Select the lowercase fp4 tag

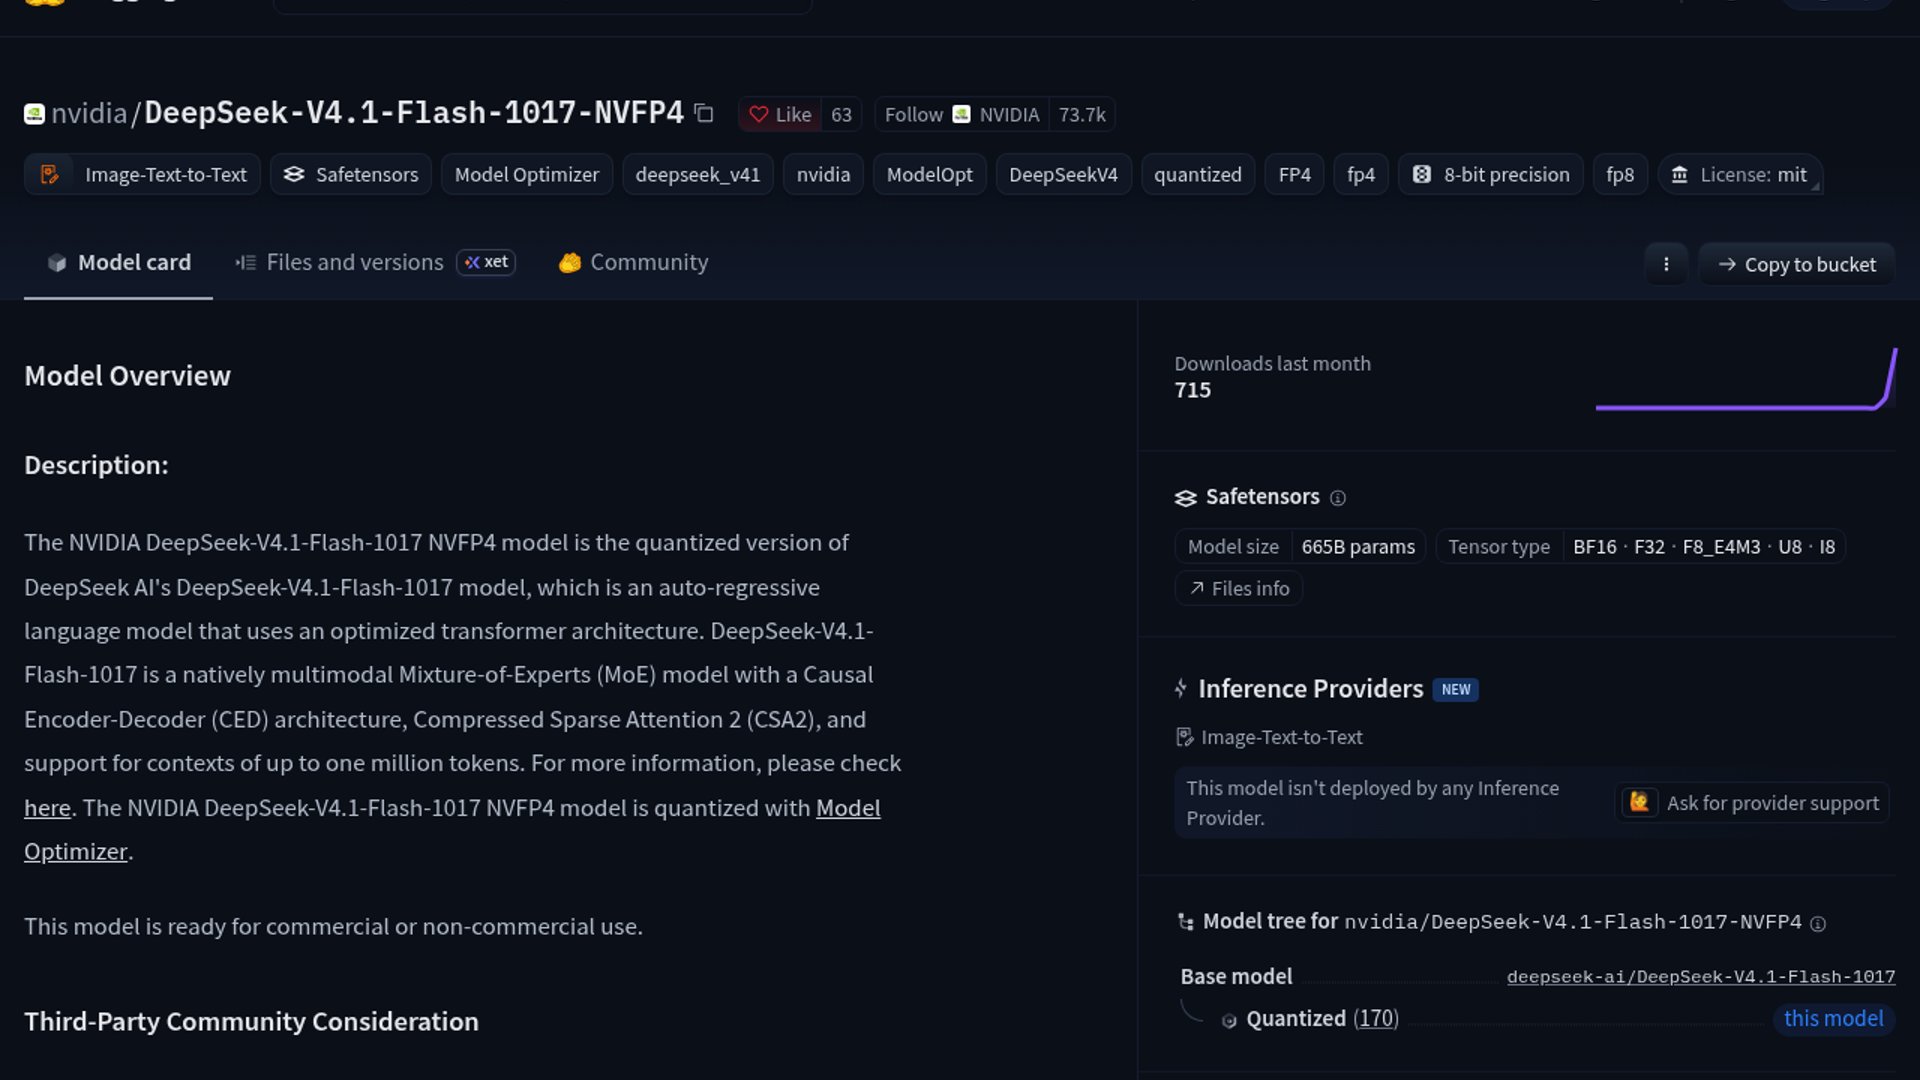point(1361,174)
